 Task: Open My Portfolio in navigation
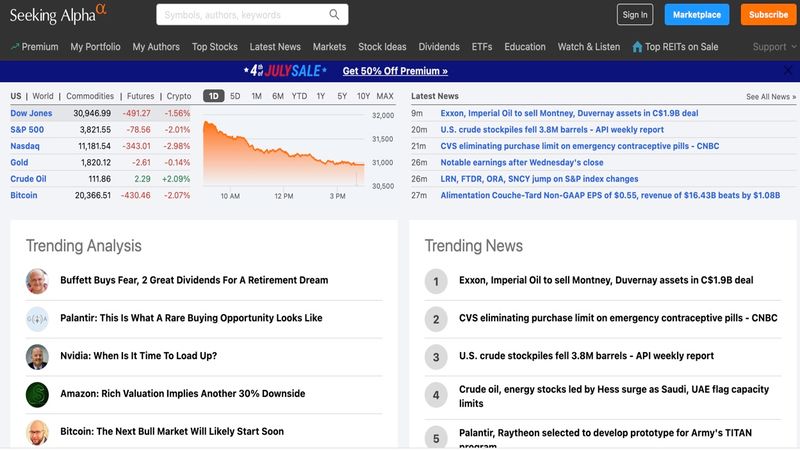pyautogui.click(x=95, y=47)
